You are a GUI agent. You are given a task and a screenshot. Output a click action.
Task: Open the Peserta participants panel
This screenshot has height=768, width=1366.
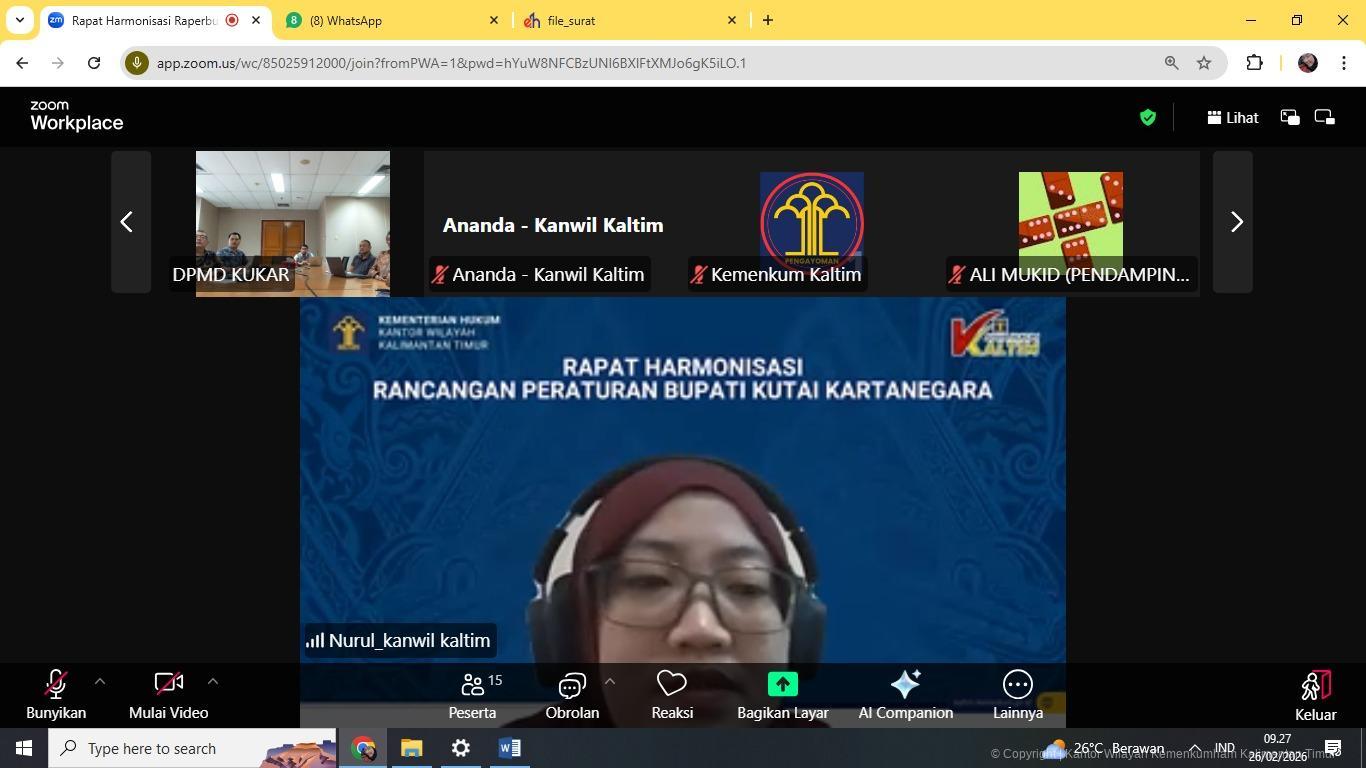472,694
